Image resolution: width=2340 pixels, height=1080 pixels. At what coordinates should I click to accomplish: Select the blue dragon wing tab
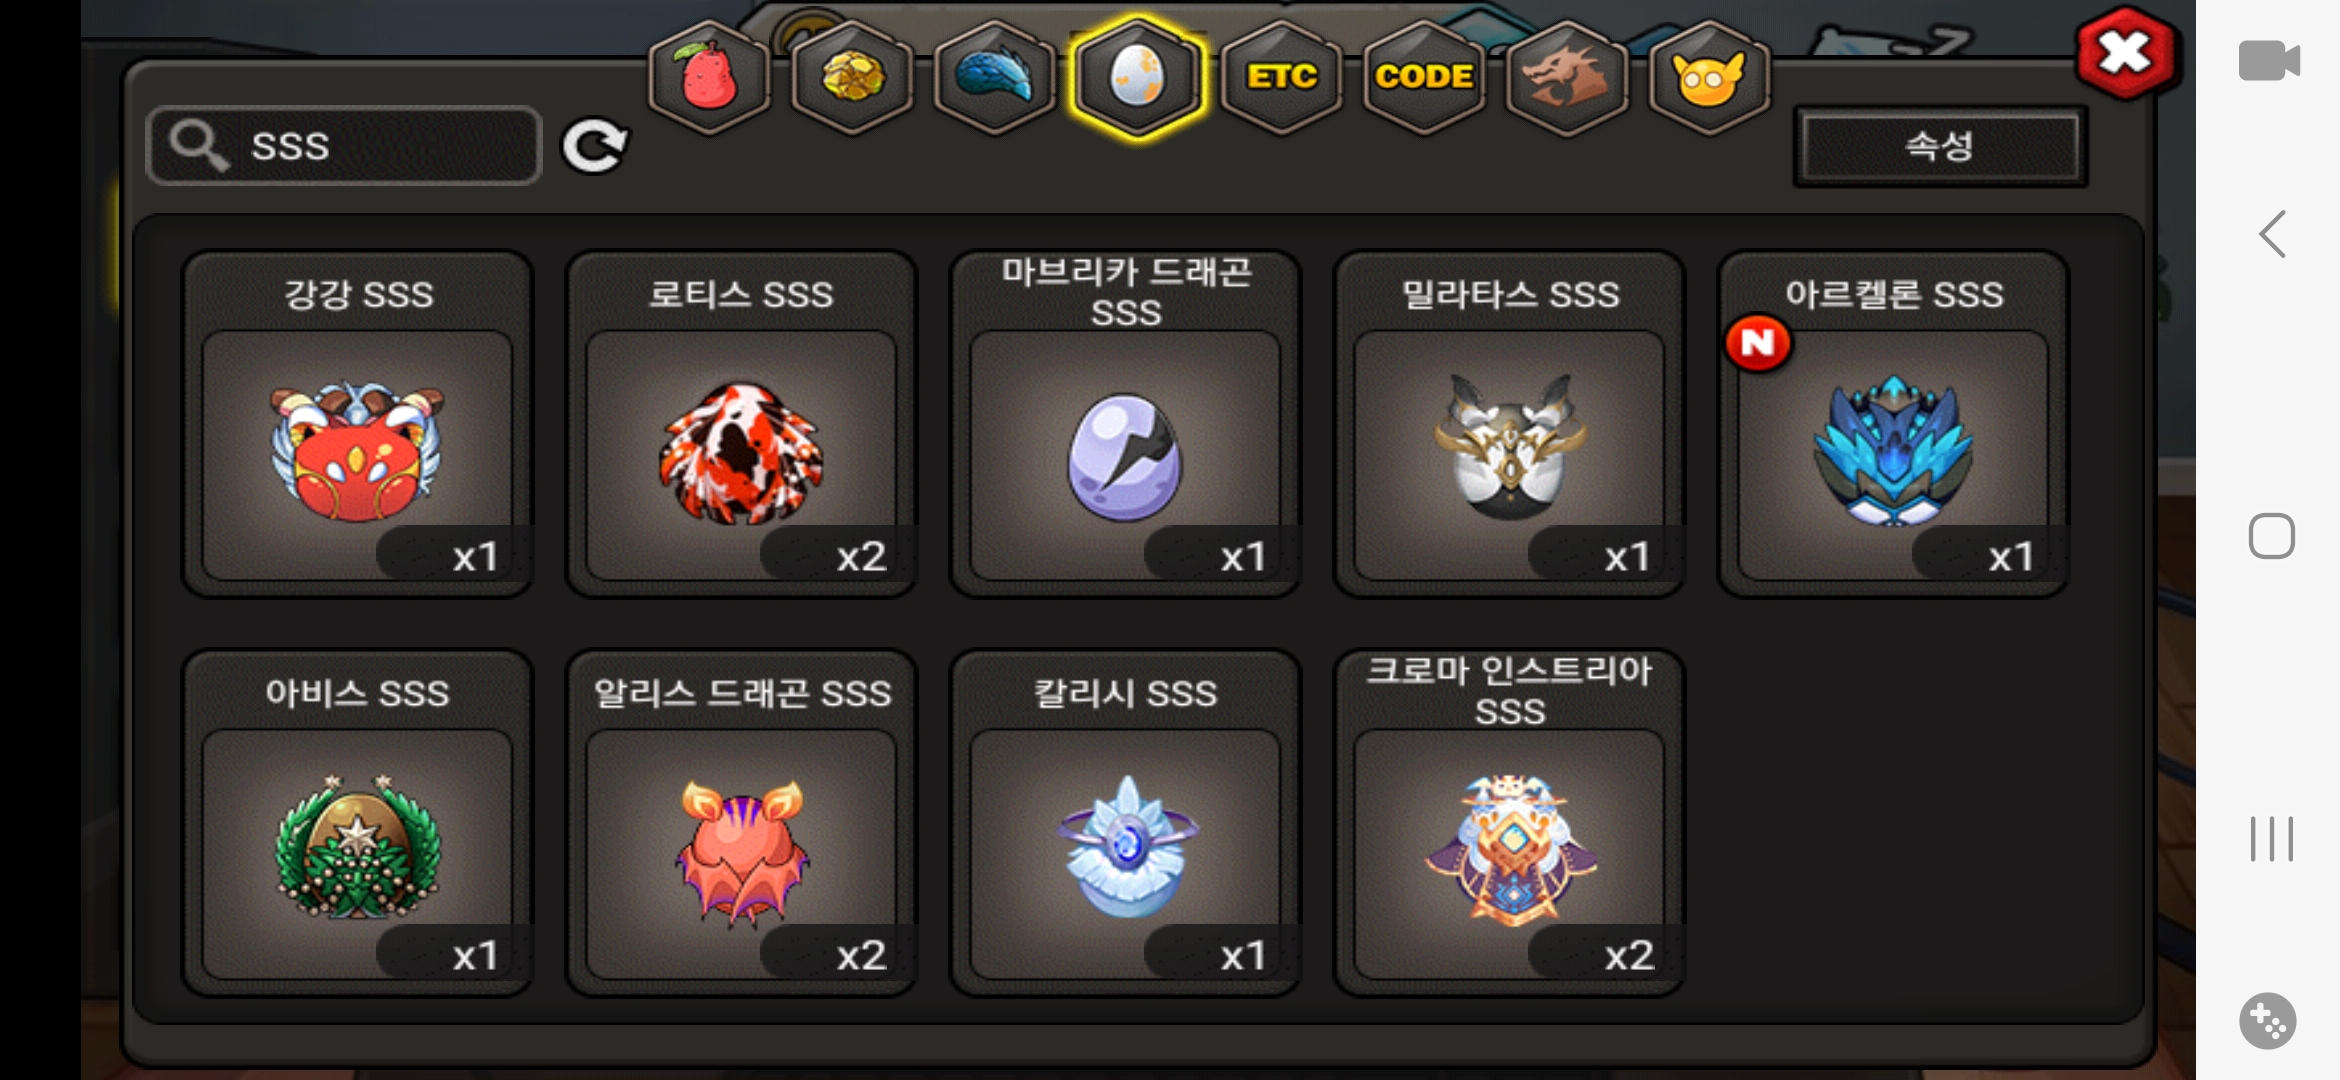click(995, 77)
